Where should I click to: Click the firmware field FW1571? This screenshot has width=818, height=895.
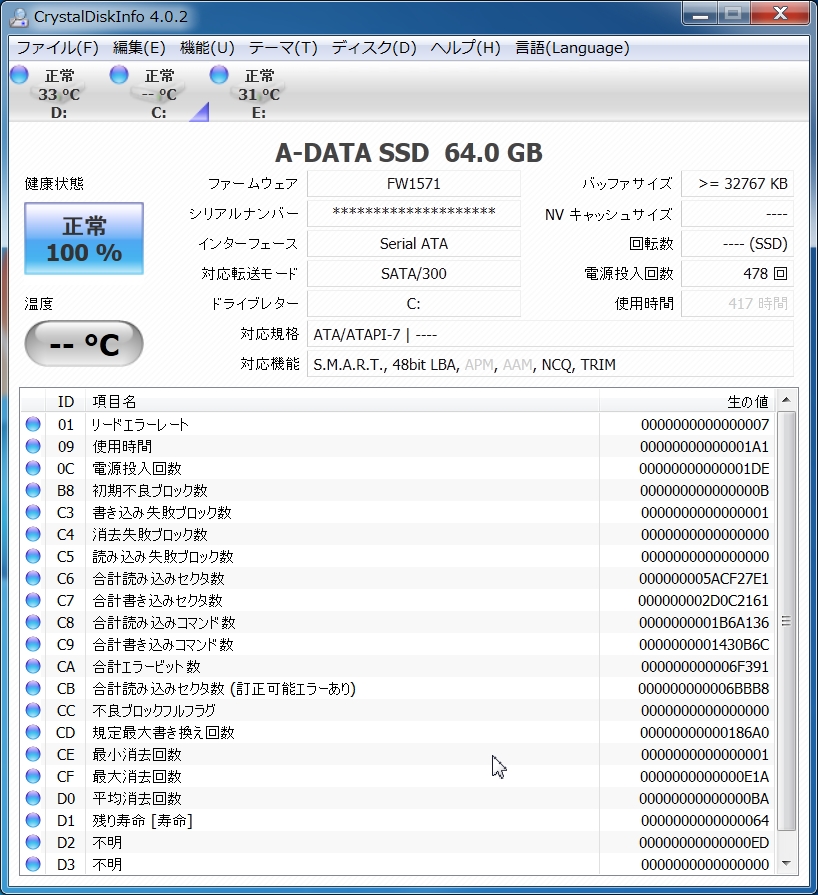tap(414, 184)
